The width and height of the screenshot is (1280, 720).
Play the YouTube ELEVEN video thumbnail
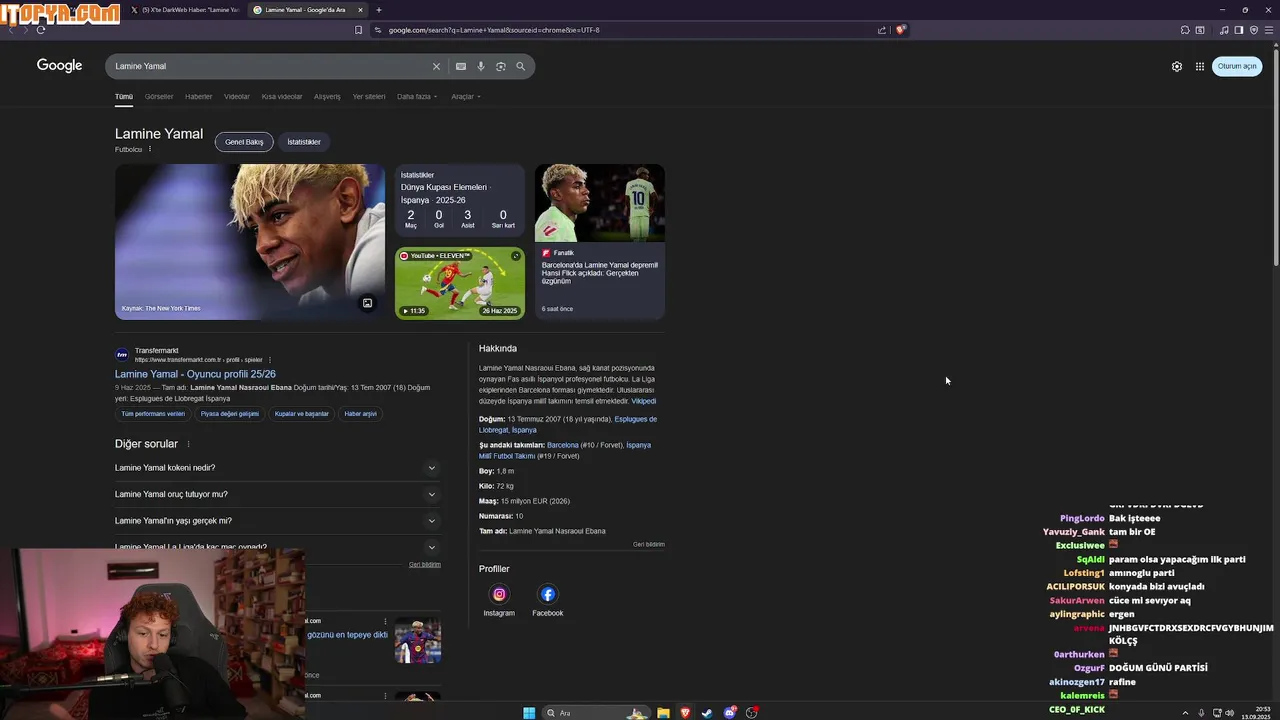coord(460,283)
